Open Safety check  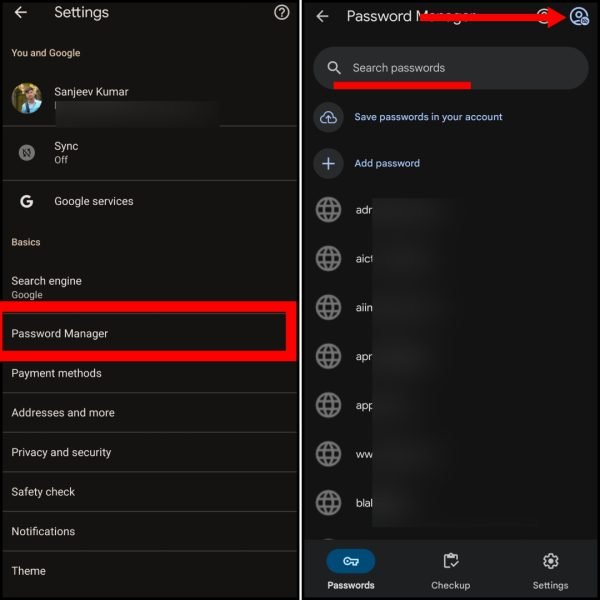click(x=150, y=492)
